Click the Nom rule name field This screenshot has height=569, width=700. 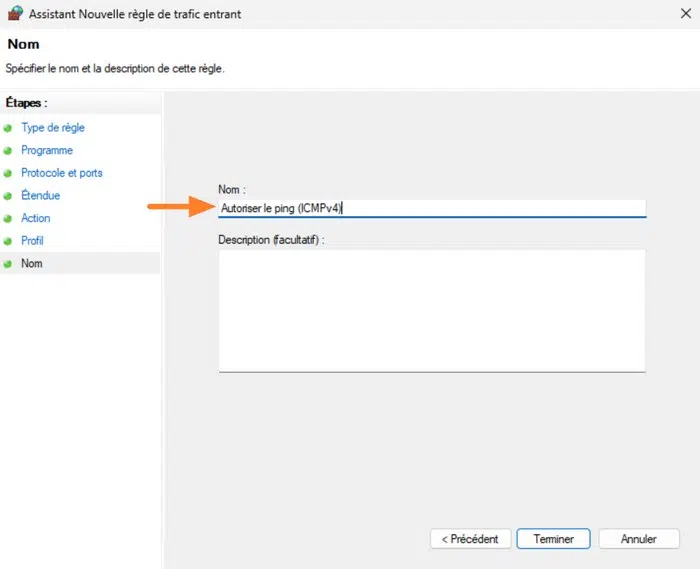point(432,208)
